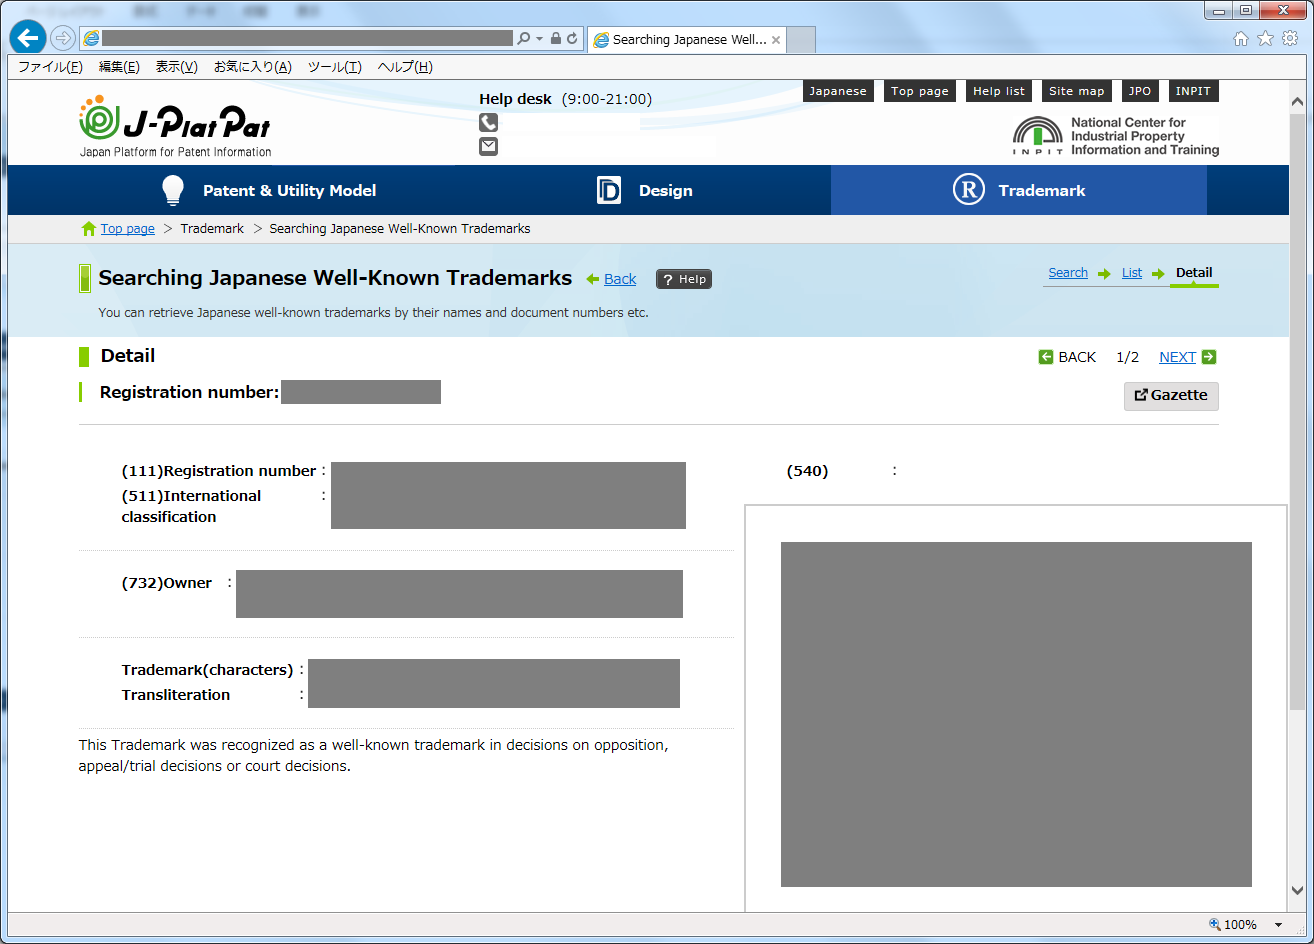Click the refresh icon in address bar
This screenshot has width=1314, height=944.
(572, 38)
